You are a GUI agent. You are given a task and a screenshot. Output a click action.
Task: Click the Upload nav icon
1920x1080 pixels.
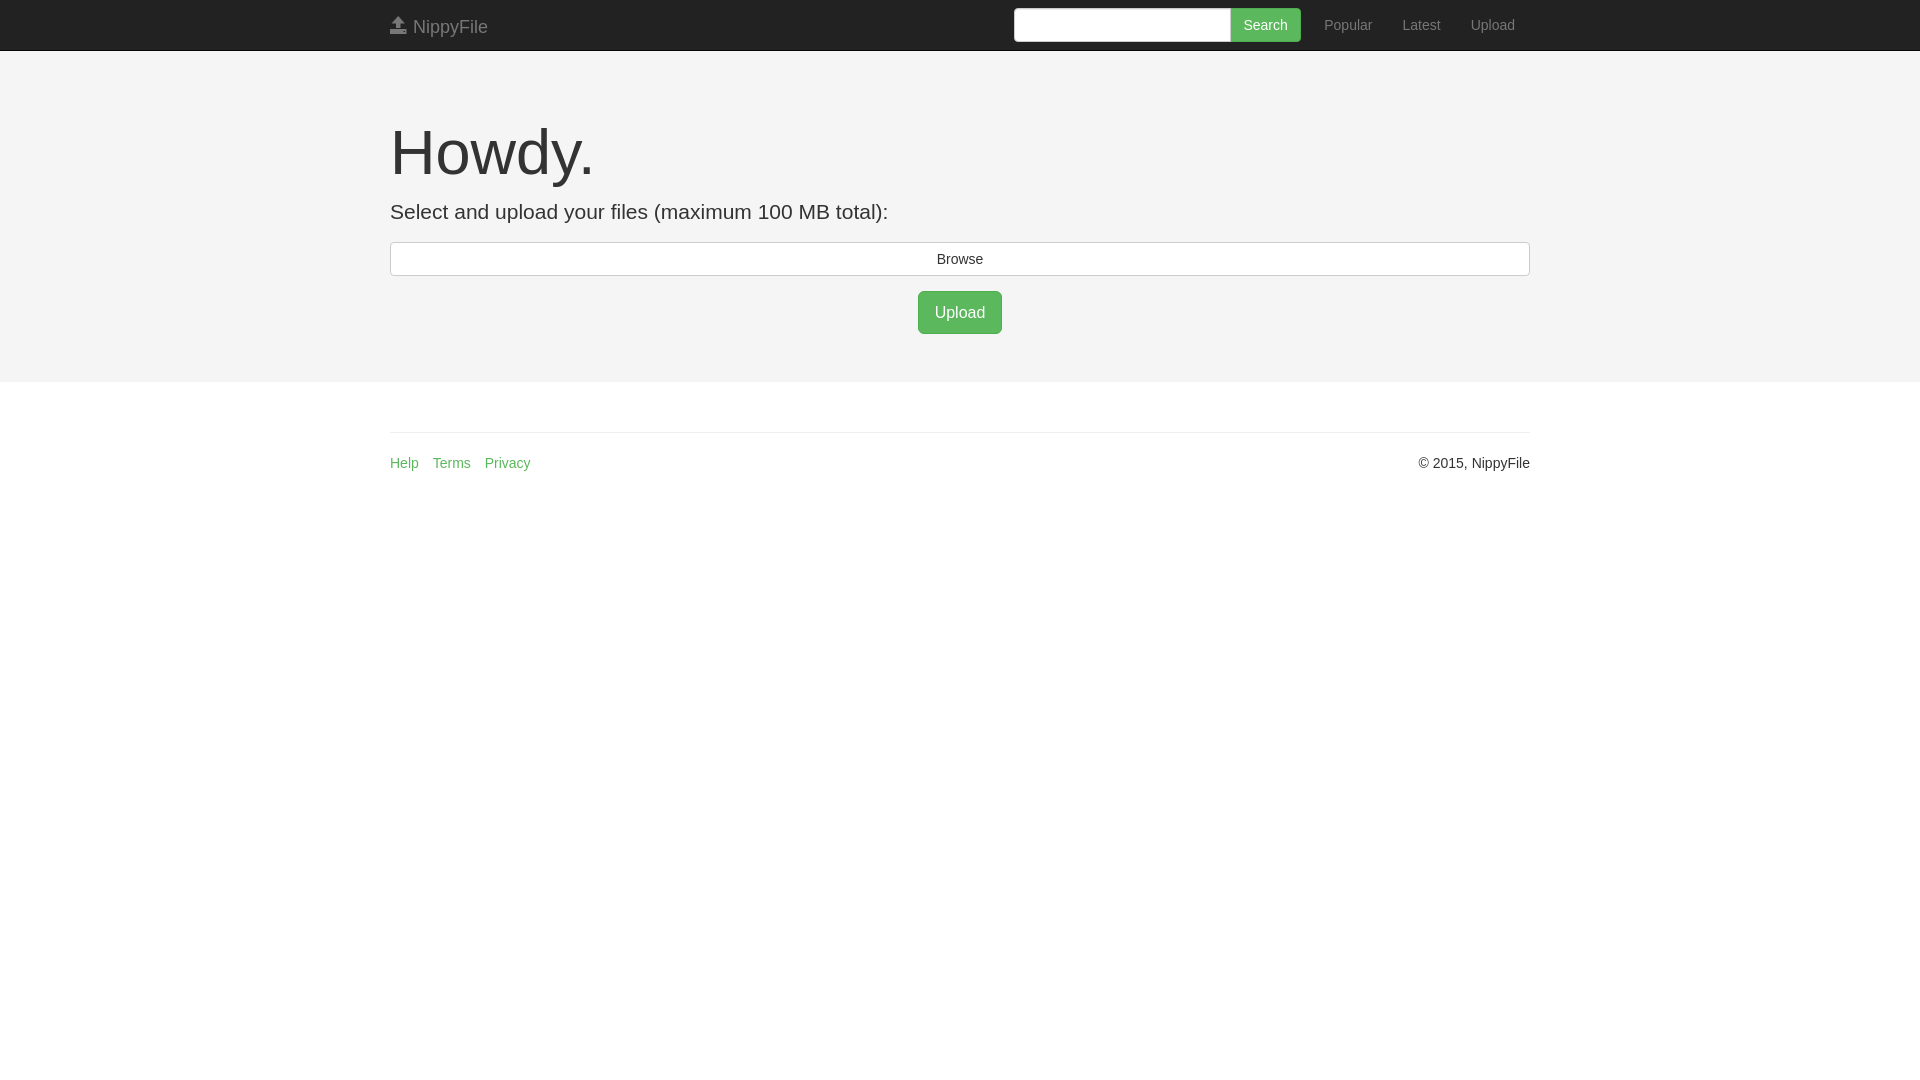pos(1491,24)
